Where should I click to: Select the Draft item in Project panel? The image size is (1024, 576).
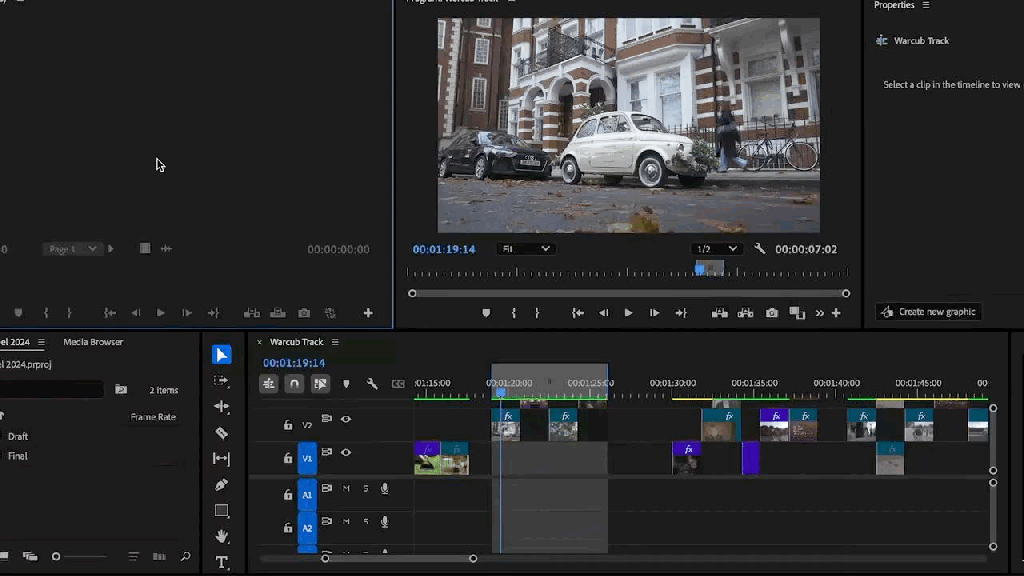18,436
